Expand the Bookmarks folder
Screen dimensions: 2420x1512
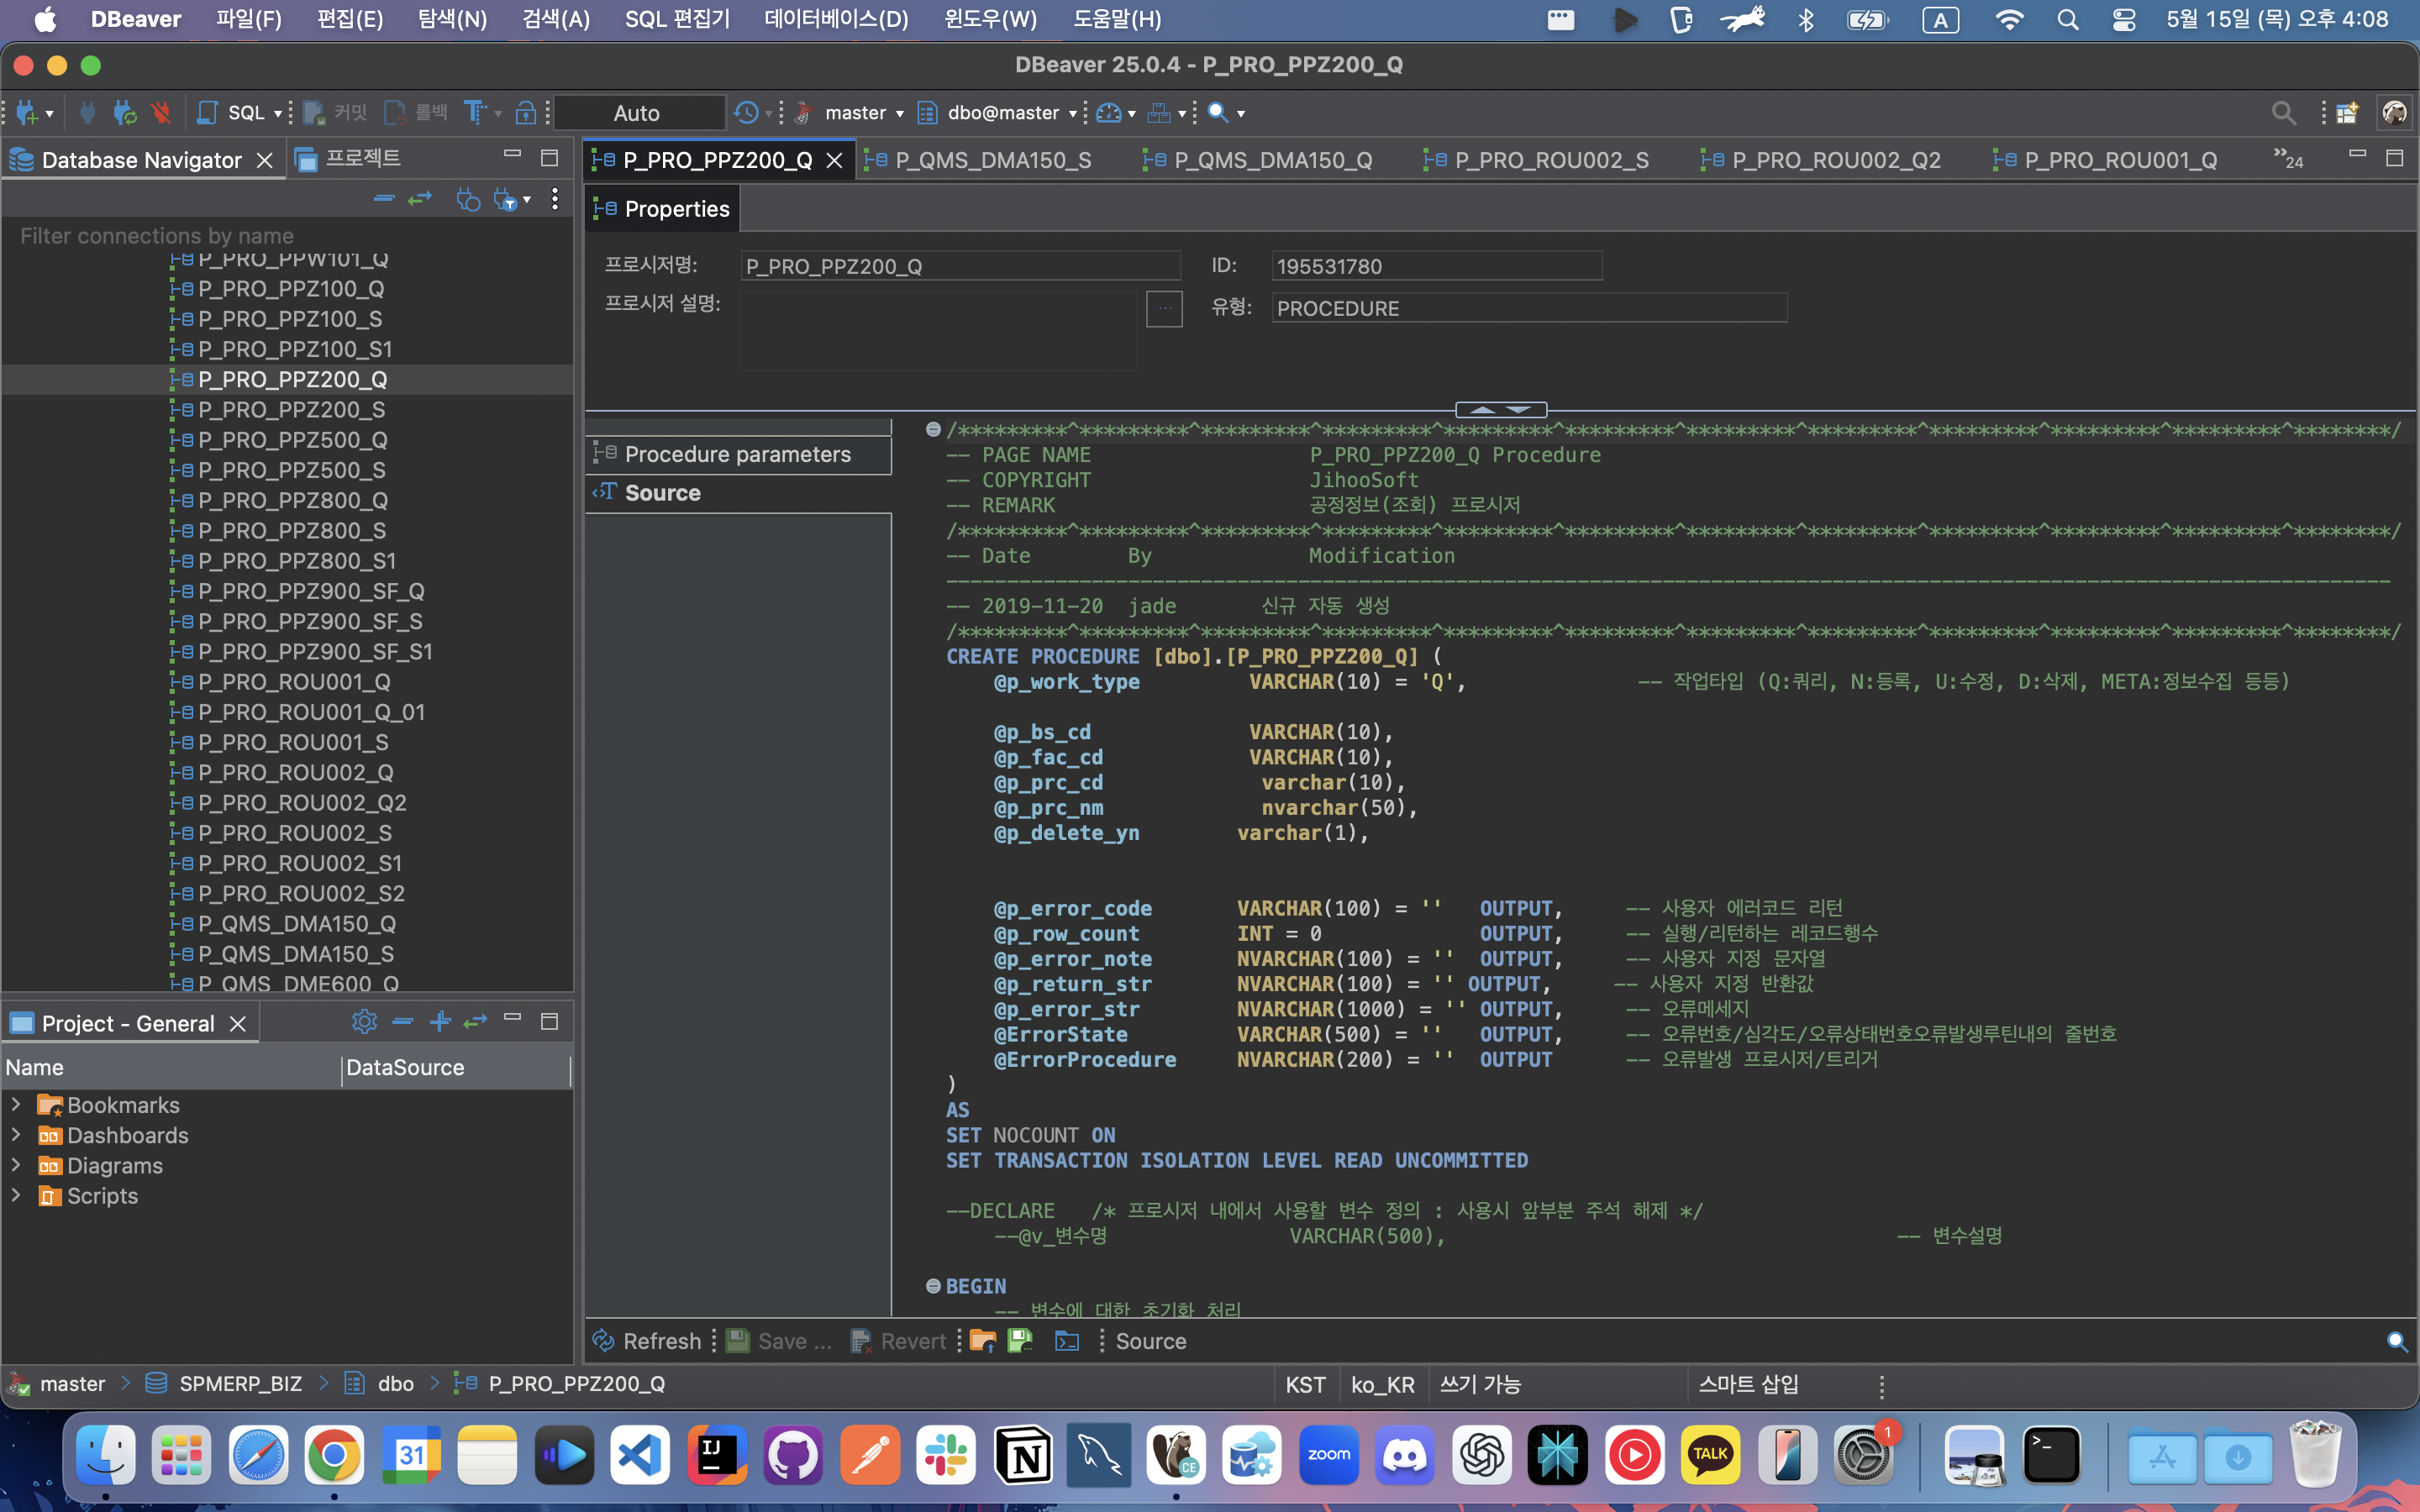[16, 1105]
